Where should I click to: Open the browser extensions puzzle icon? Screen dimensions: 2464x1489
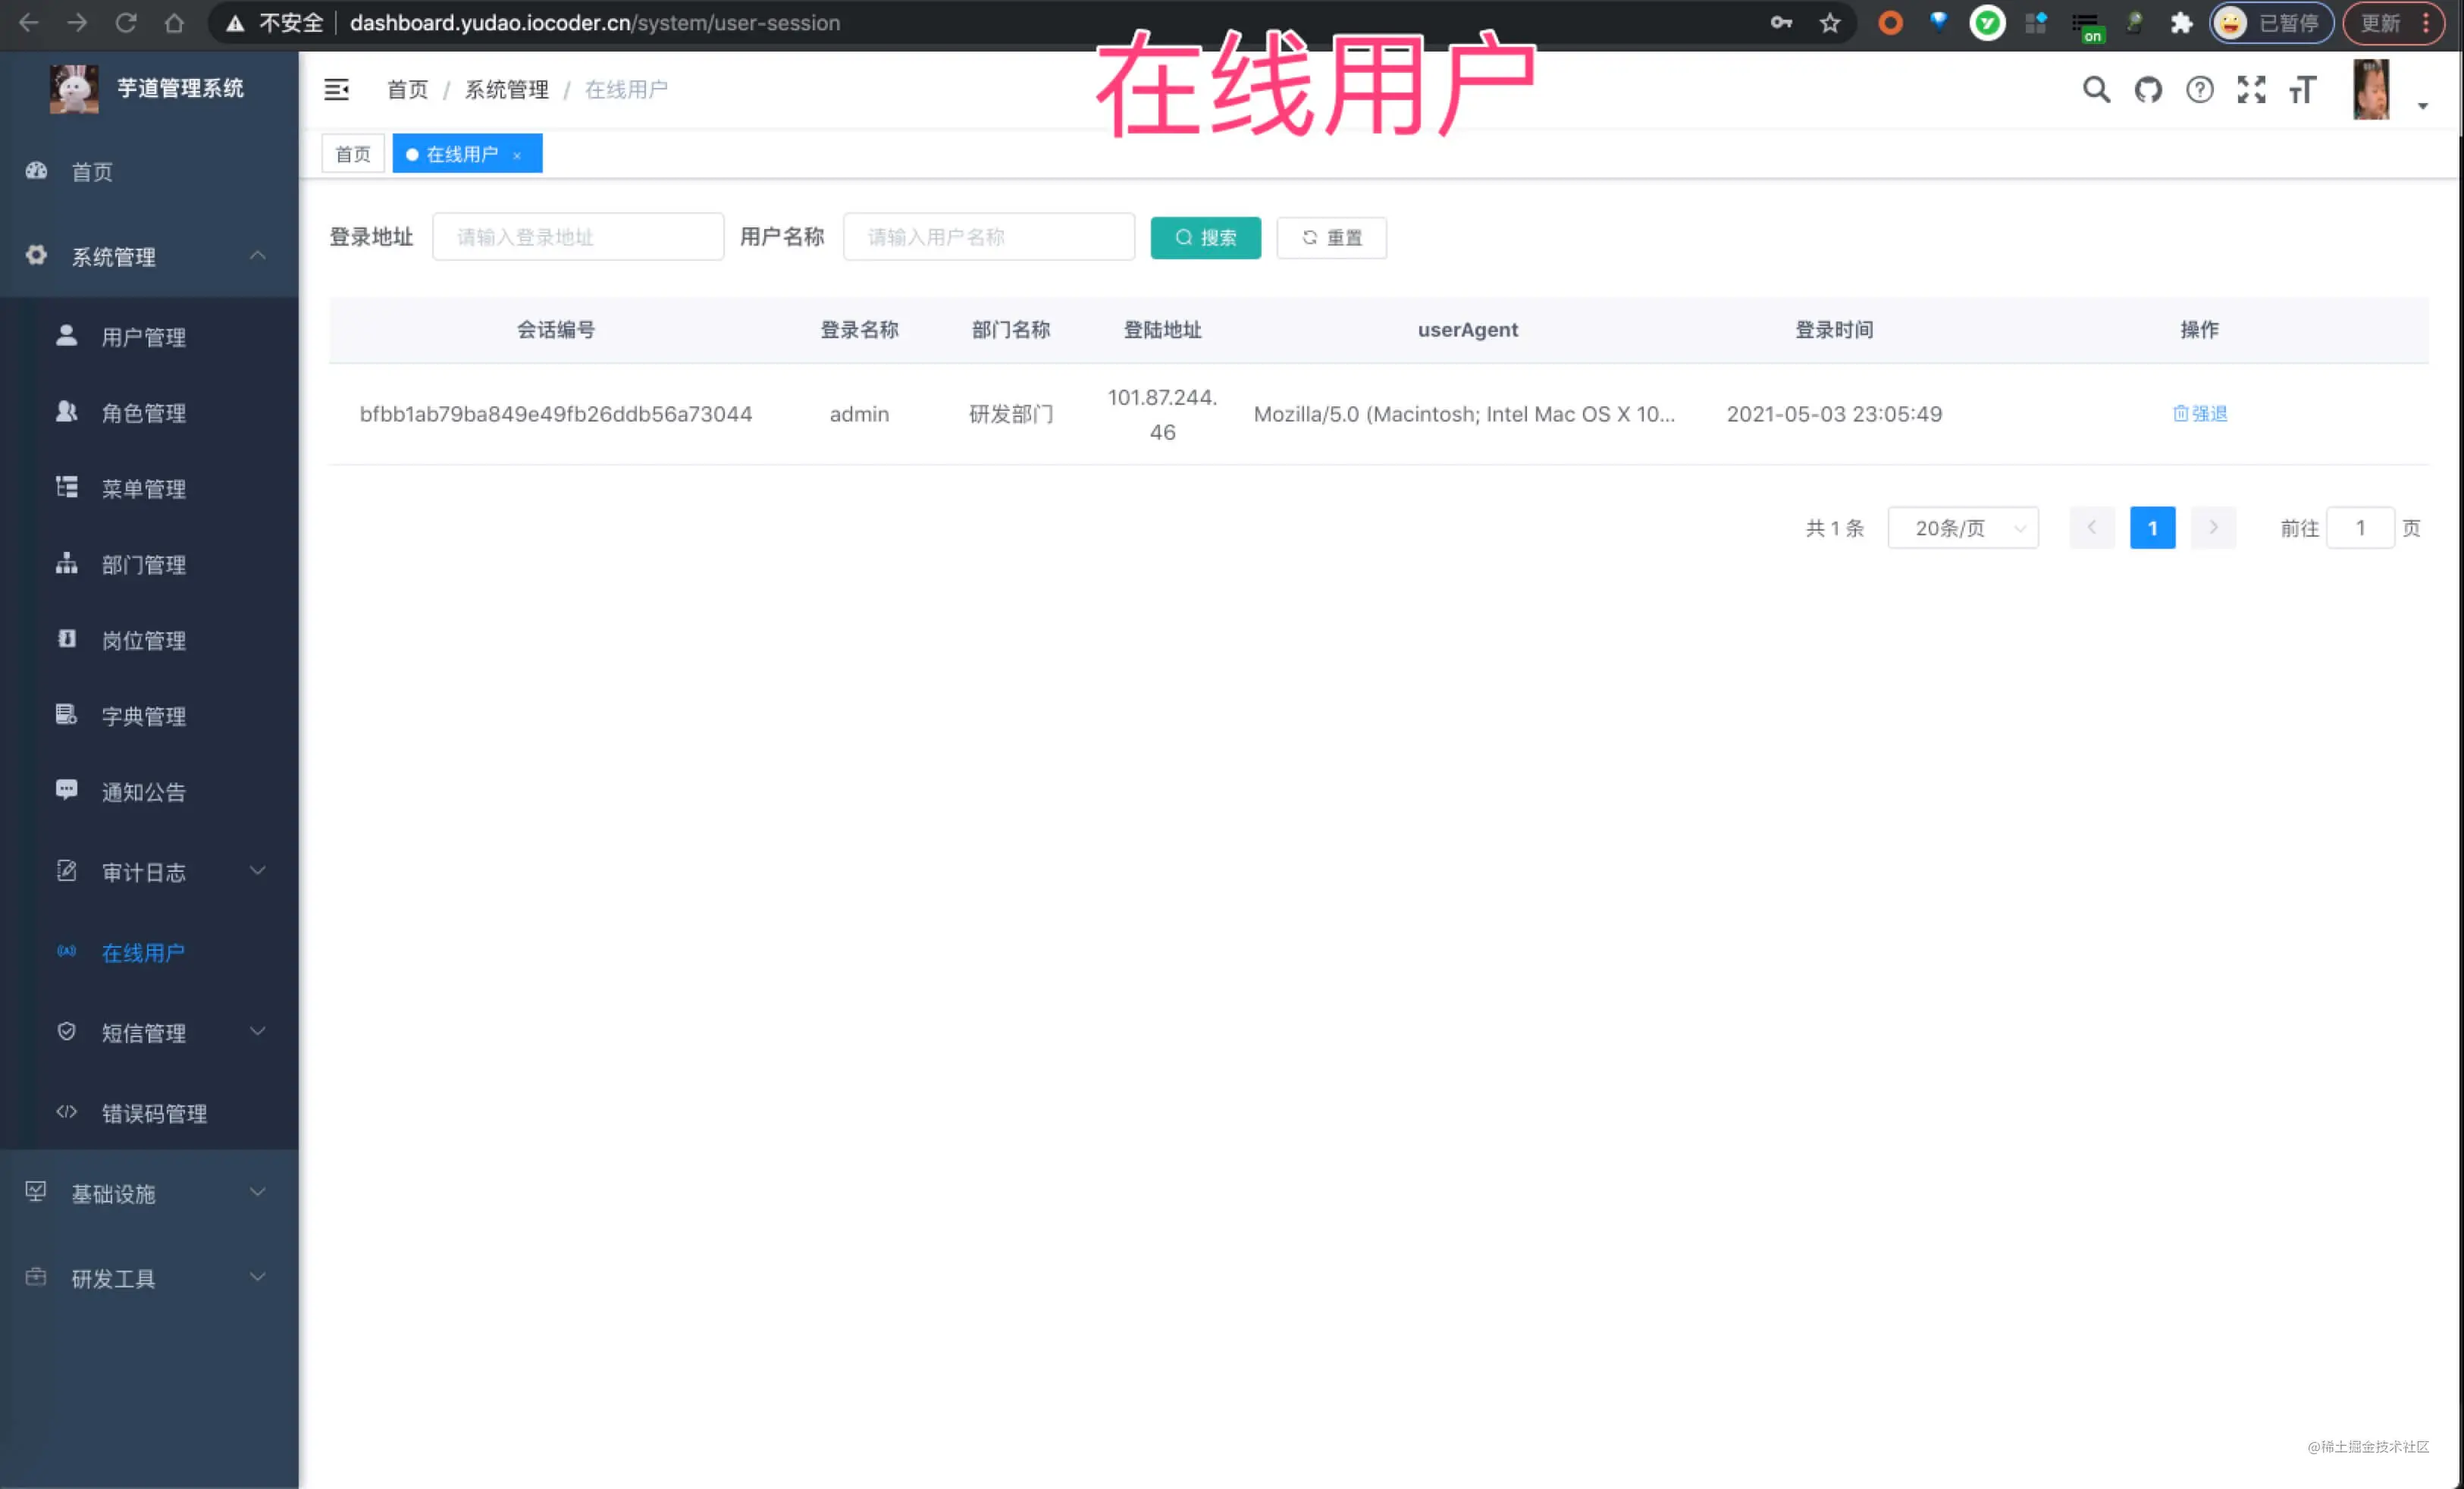(2181, 23)
